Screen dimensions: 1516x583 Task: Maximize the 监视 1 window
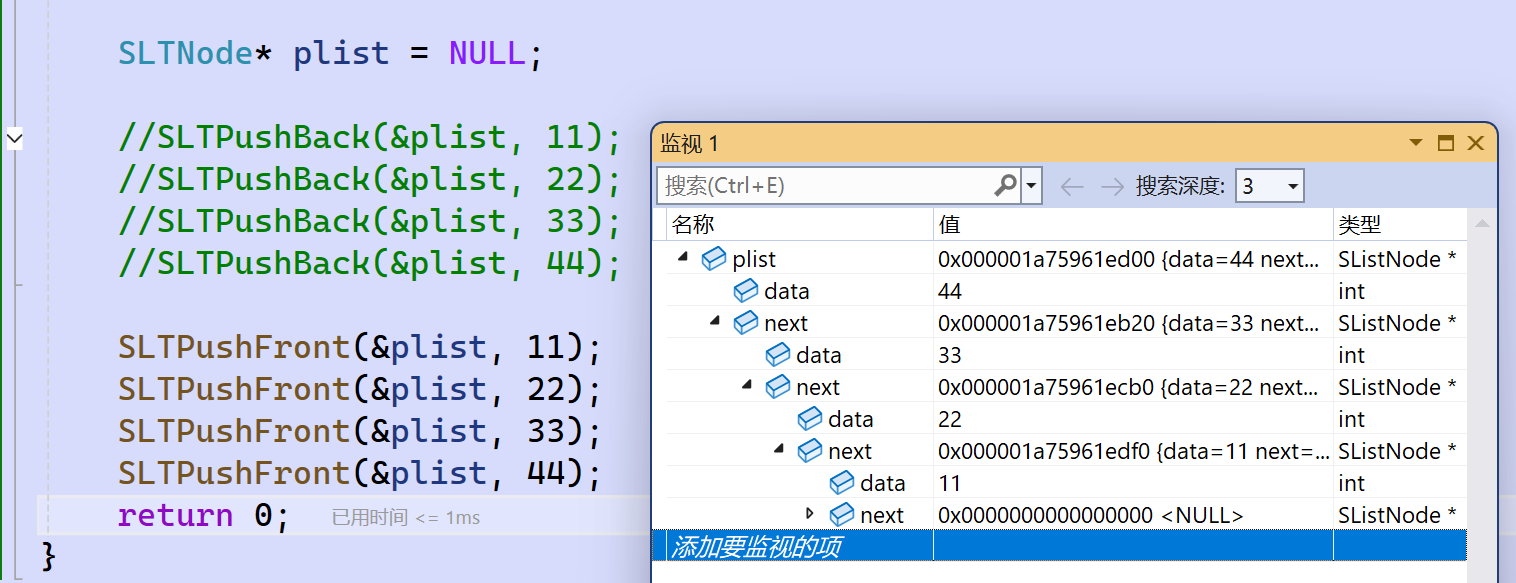(x=1446, y=143)
